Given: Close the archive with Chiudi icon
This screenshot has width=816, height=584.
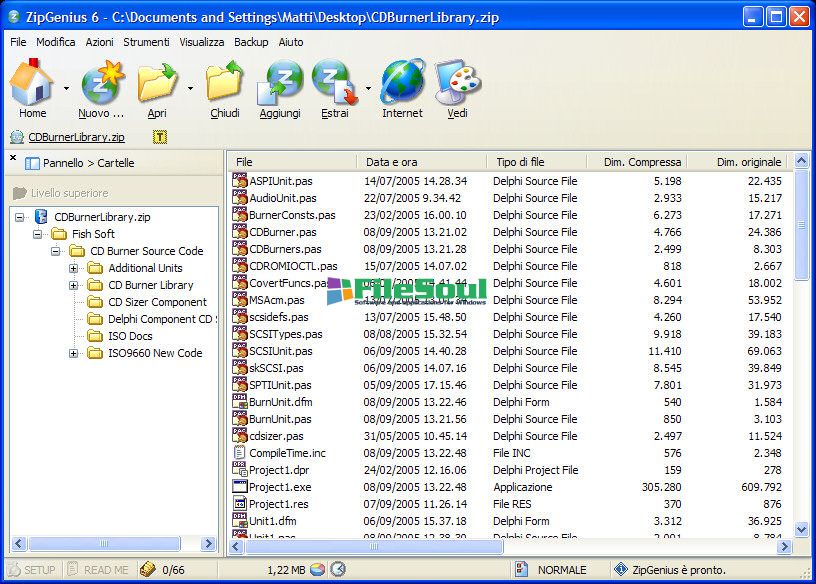Looking at the screenshot, I should [225, 81].
